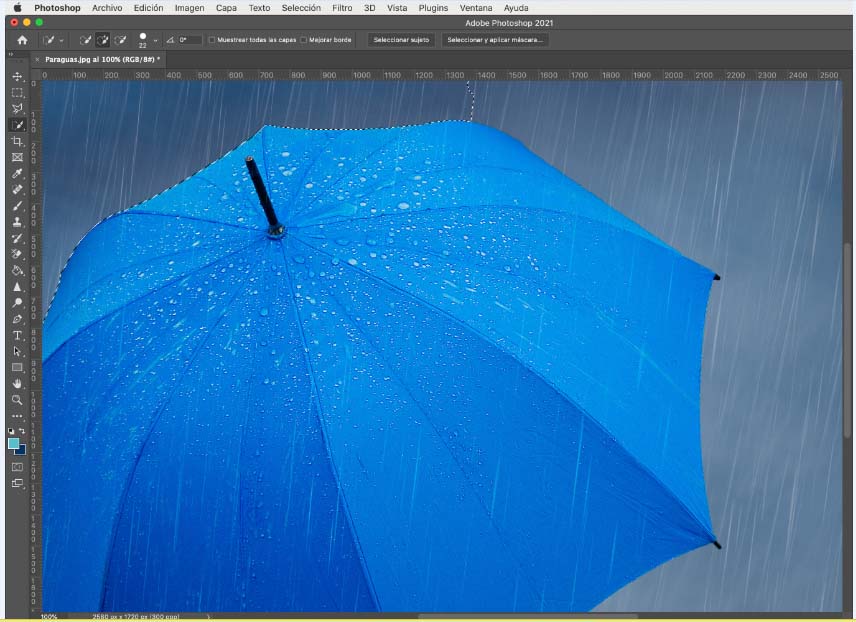
Task: Open the Filtro menu
Action: point(342,8)
